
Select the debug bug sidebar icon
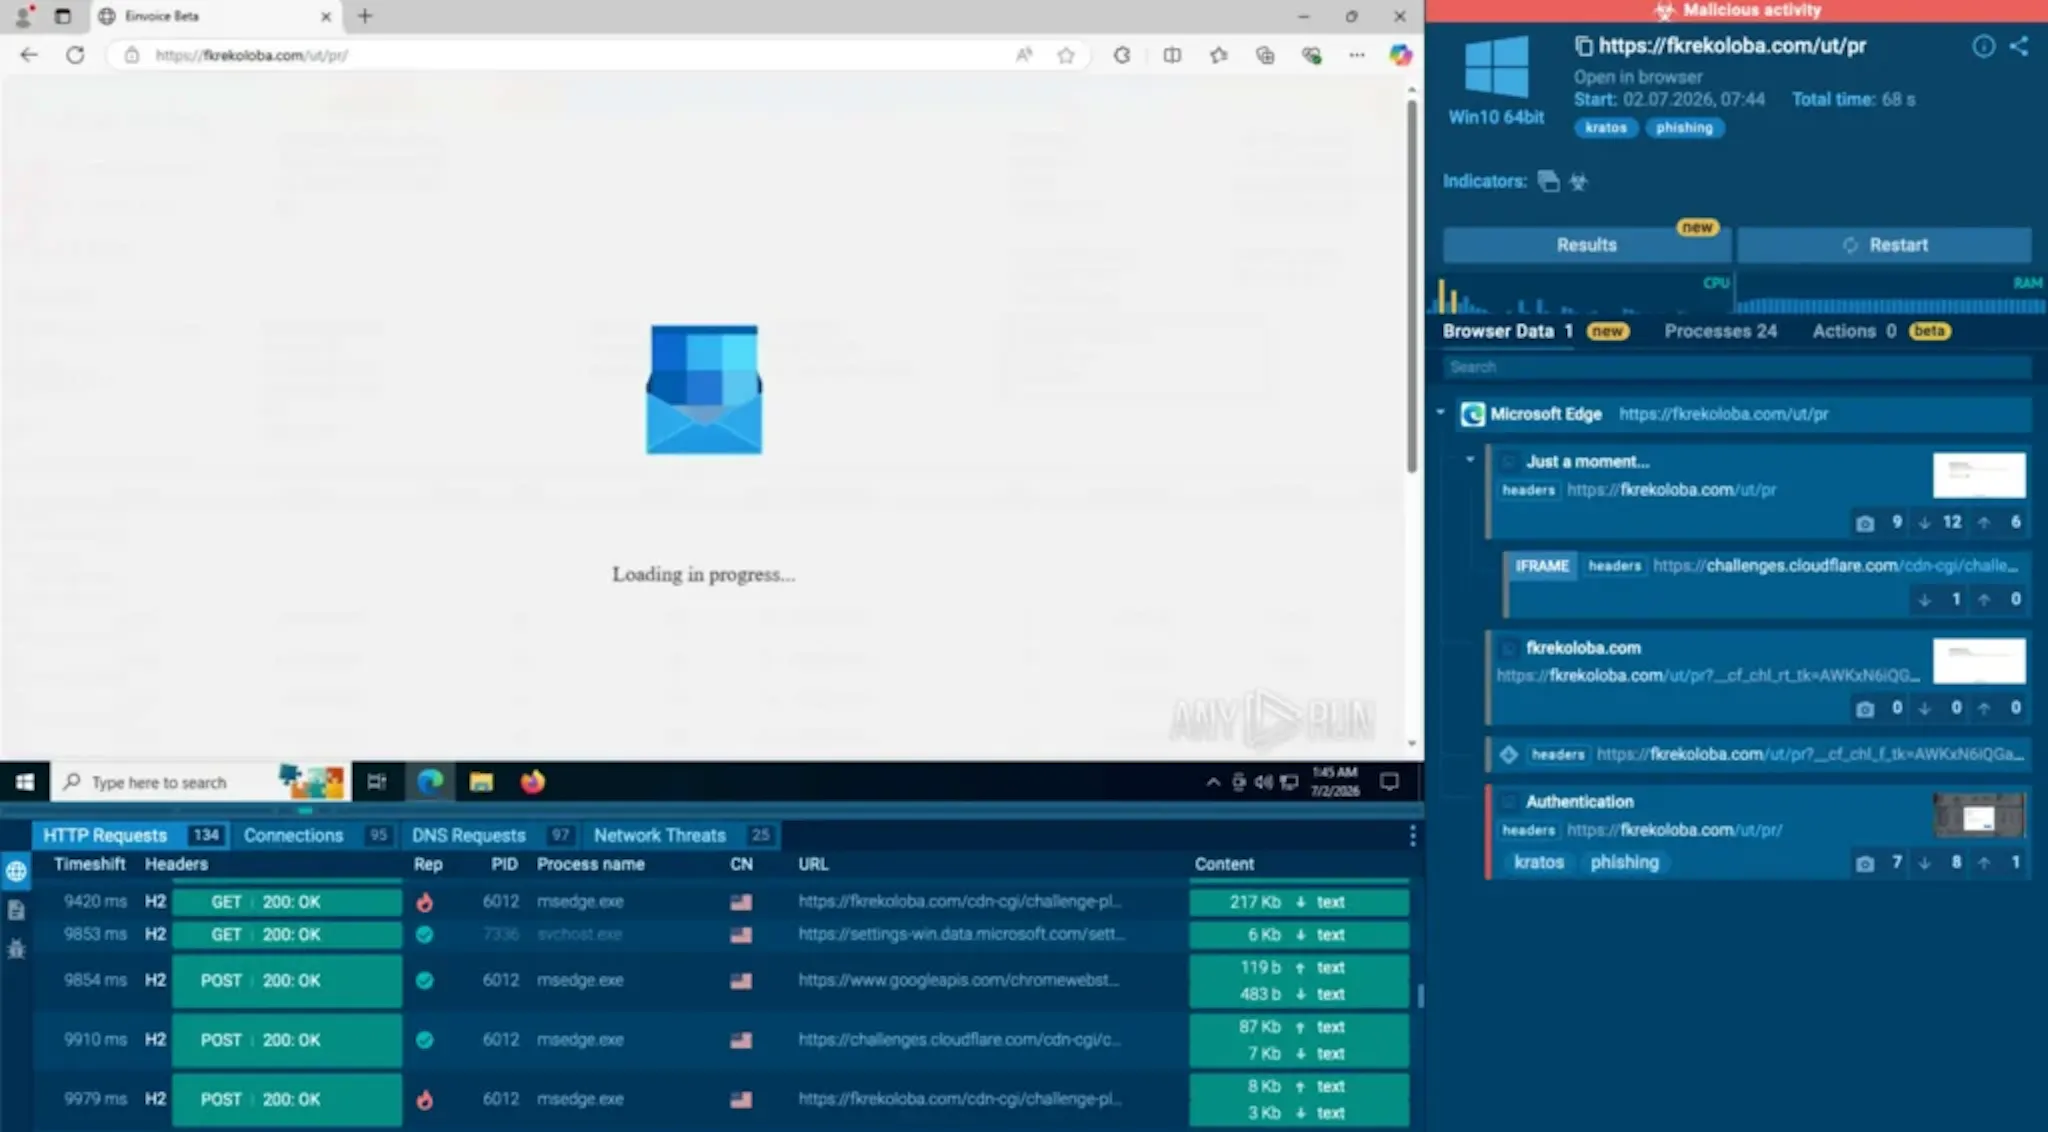16,949
